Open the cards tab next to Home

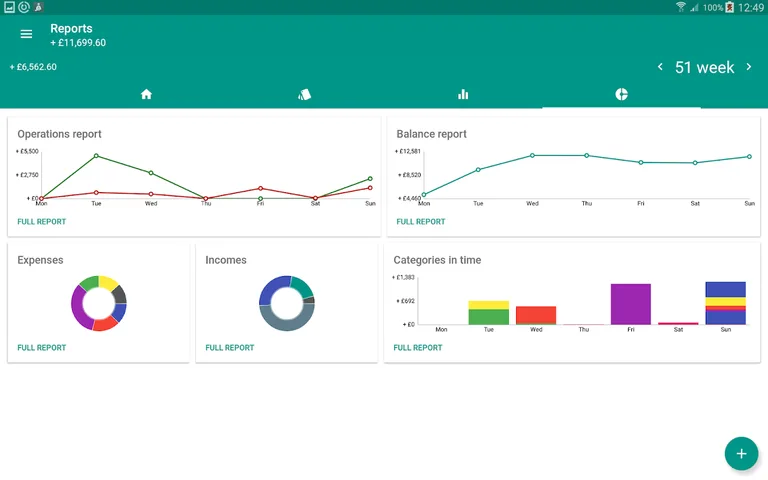point(305,94)
